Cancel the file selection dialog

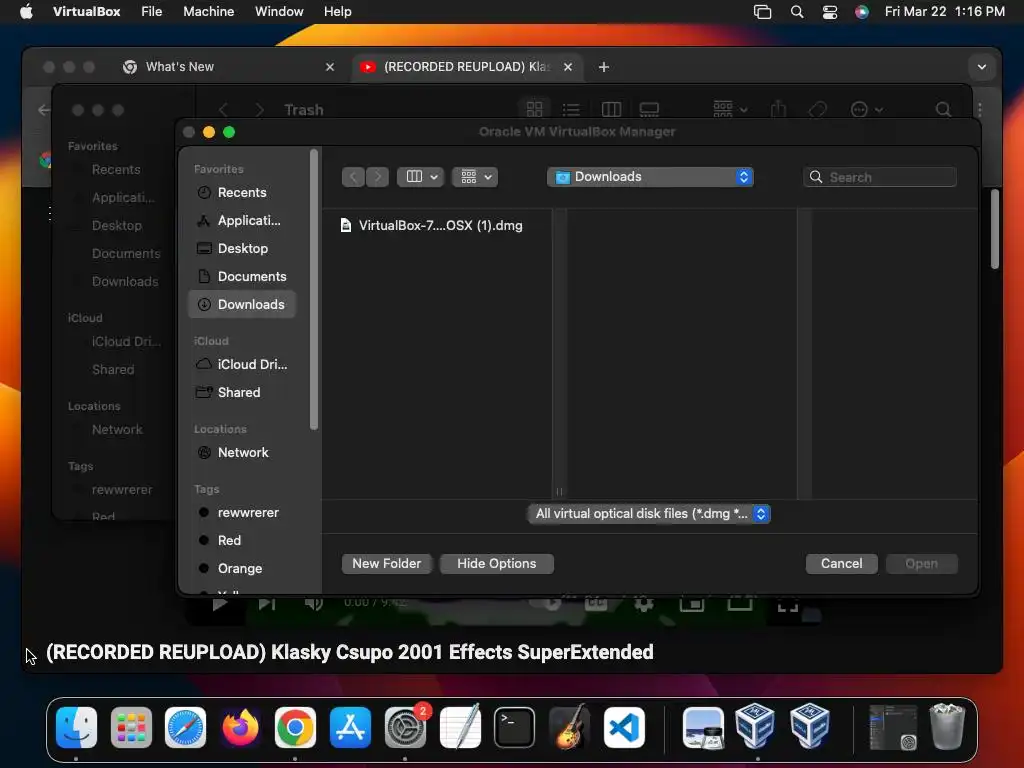pos(841,564)
